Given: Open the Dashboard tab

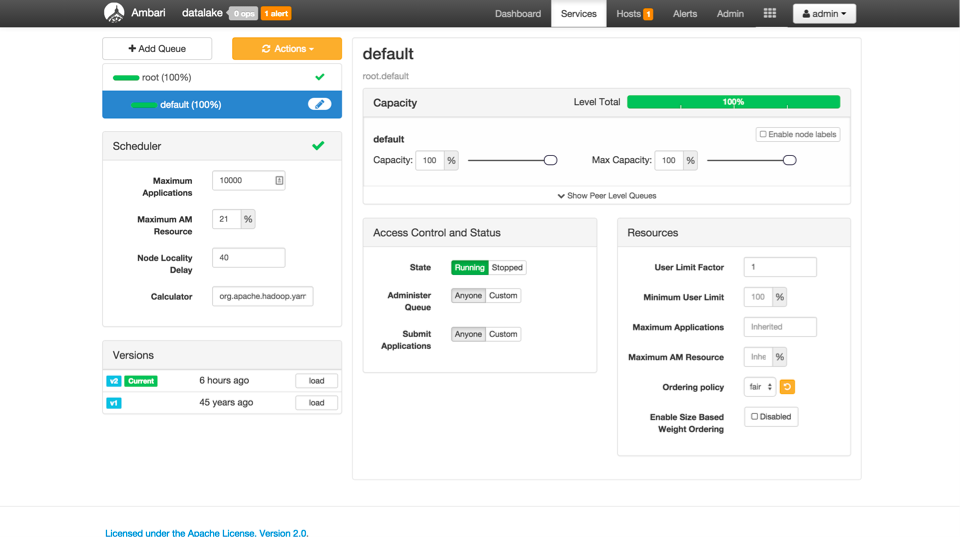Looking at the screenshot, I should (517, 14).
